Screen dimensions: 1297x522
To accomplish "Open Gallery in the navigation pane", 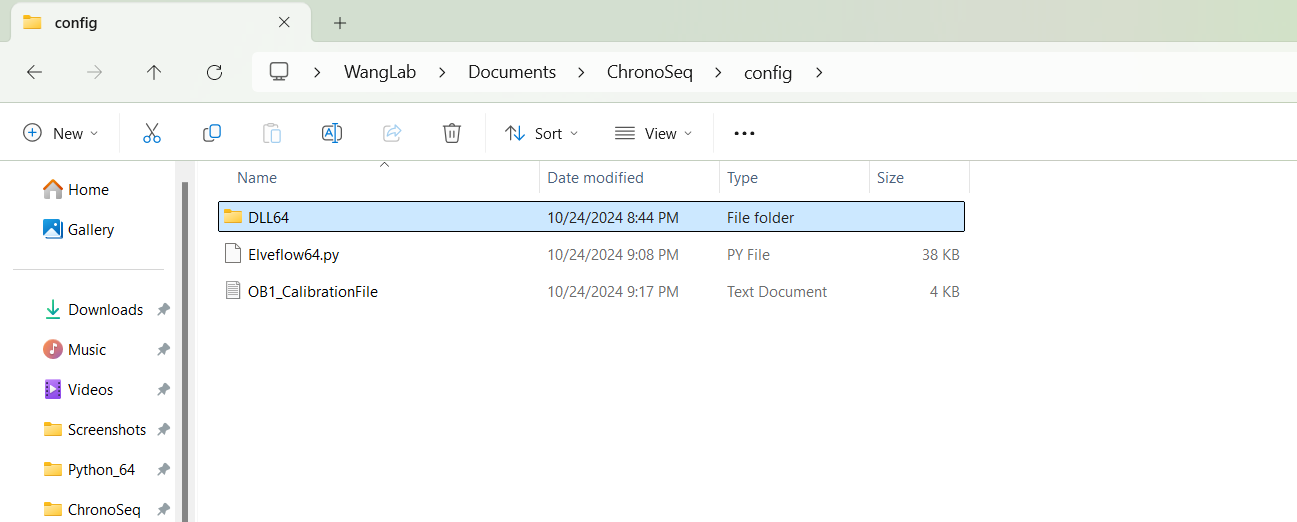I will (90, 230).
